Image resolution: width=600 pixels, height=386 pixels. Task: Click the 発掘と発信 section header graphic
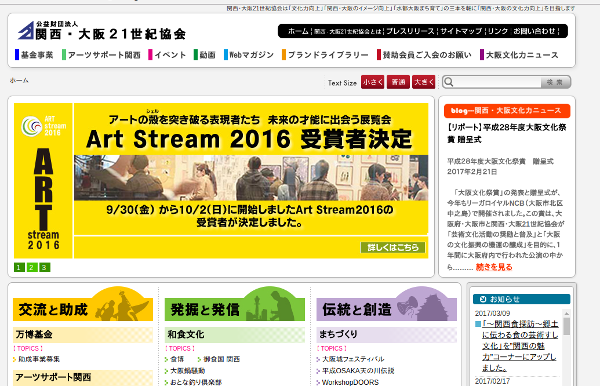(x=235, y=304)
